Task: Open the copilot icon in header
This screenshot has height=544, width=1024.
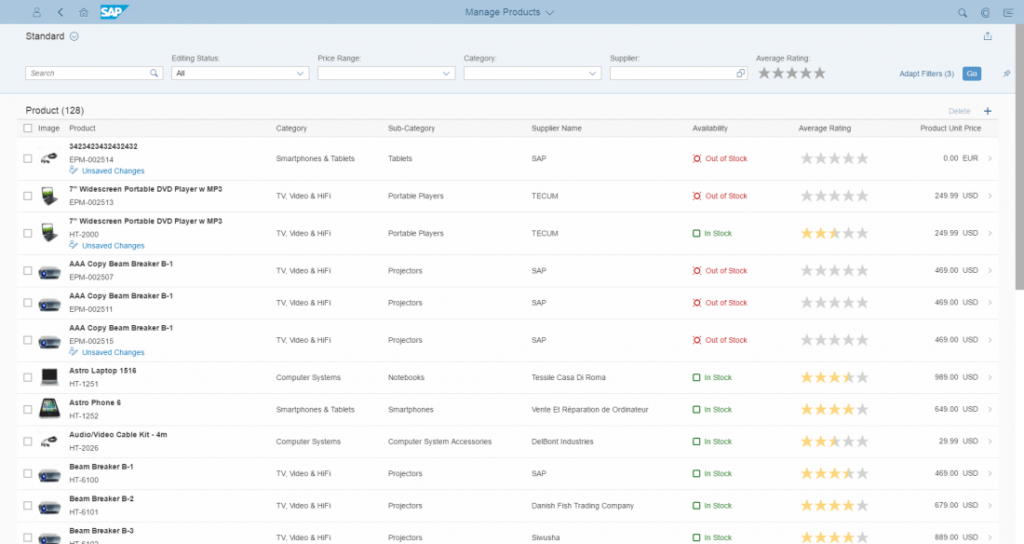Action: 985,12
